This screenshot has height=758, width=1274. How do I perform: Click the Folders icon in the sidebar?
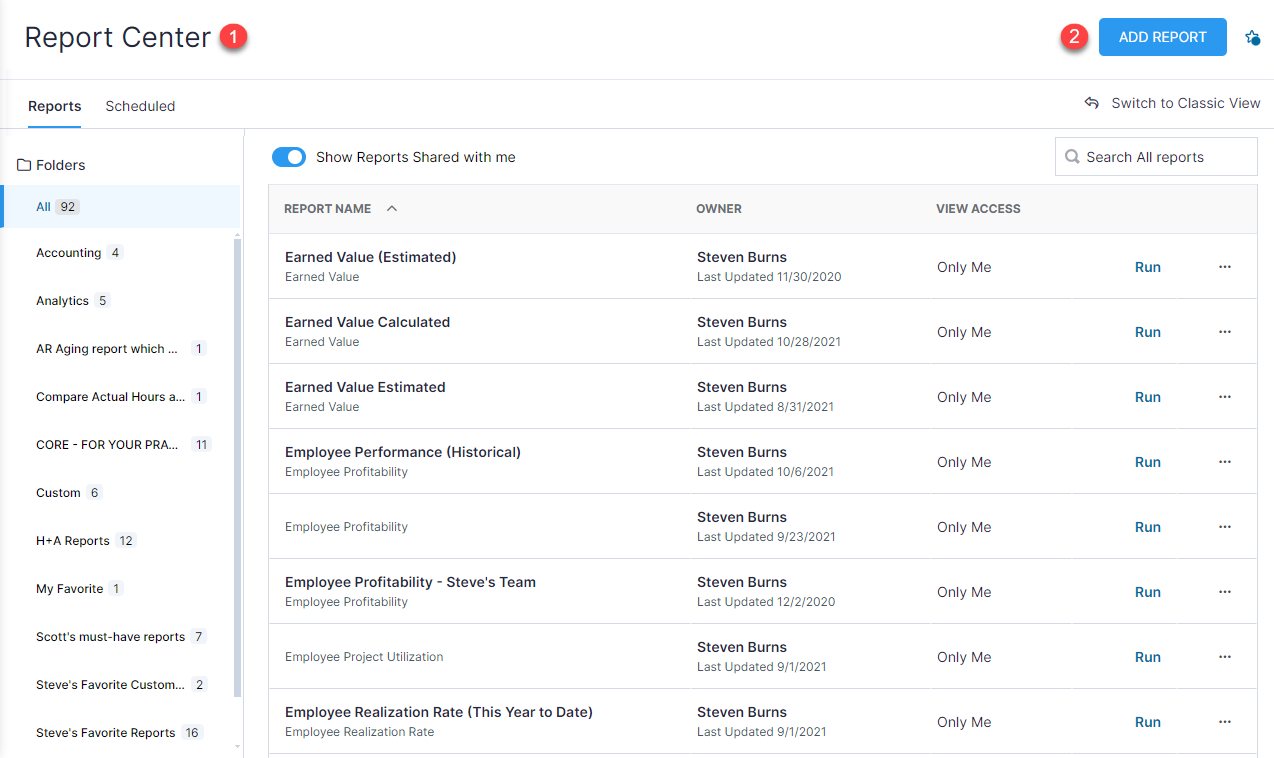click(24, 165)
